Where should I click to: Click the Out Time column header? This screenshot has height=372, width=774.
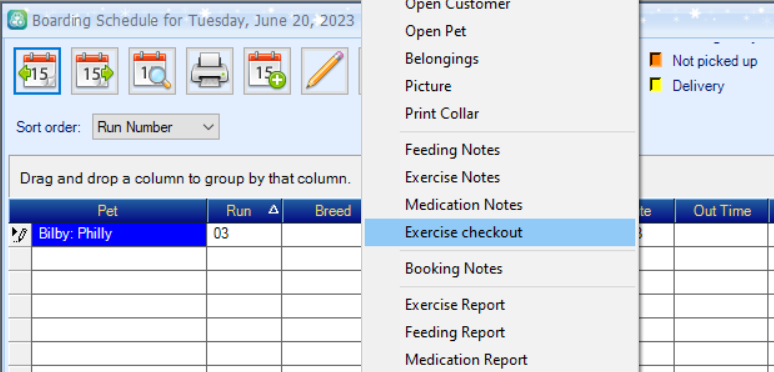pos(722,211)
